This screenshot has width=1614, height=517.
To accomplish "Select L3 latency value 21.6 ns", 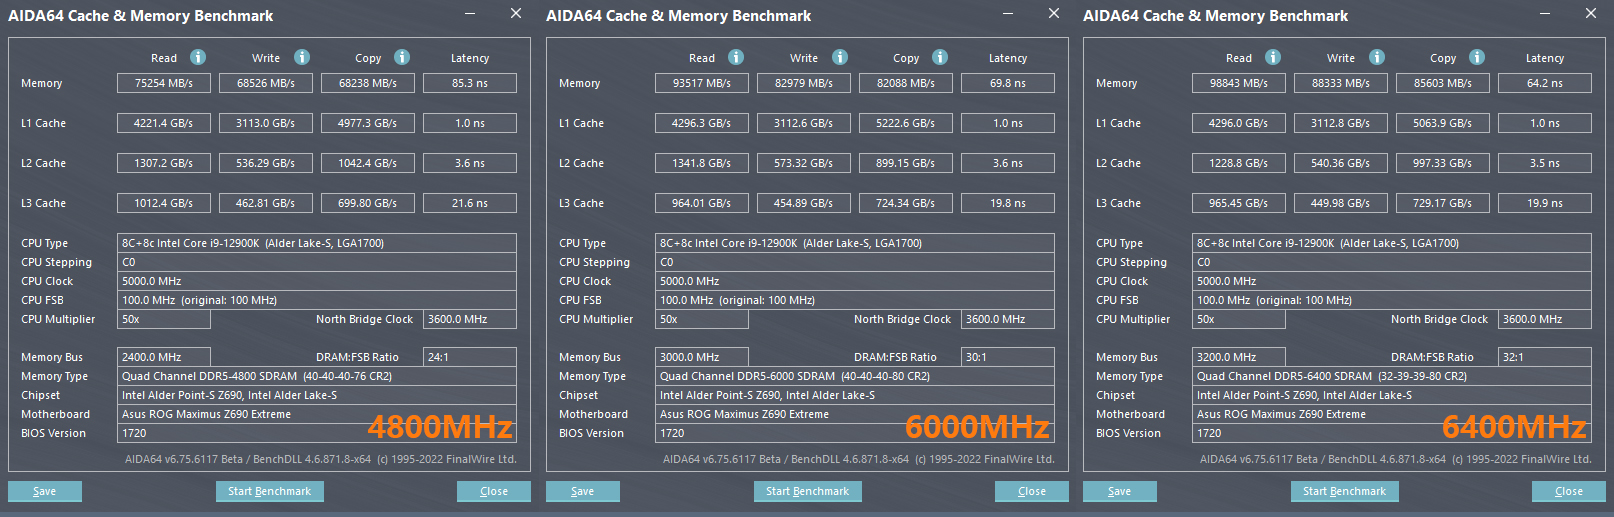I will click(x=470, y=203).
